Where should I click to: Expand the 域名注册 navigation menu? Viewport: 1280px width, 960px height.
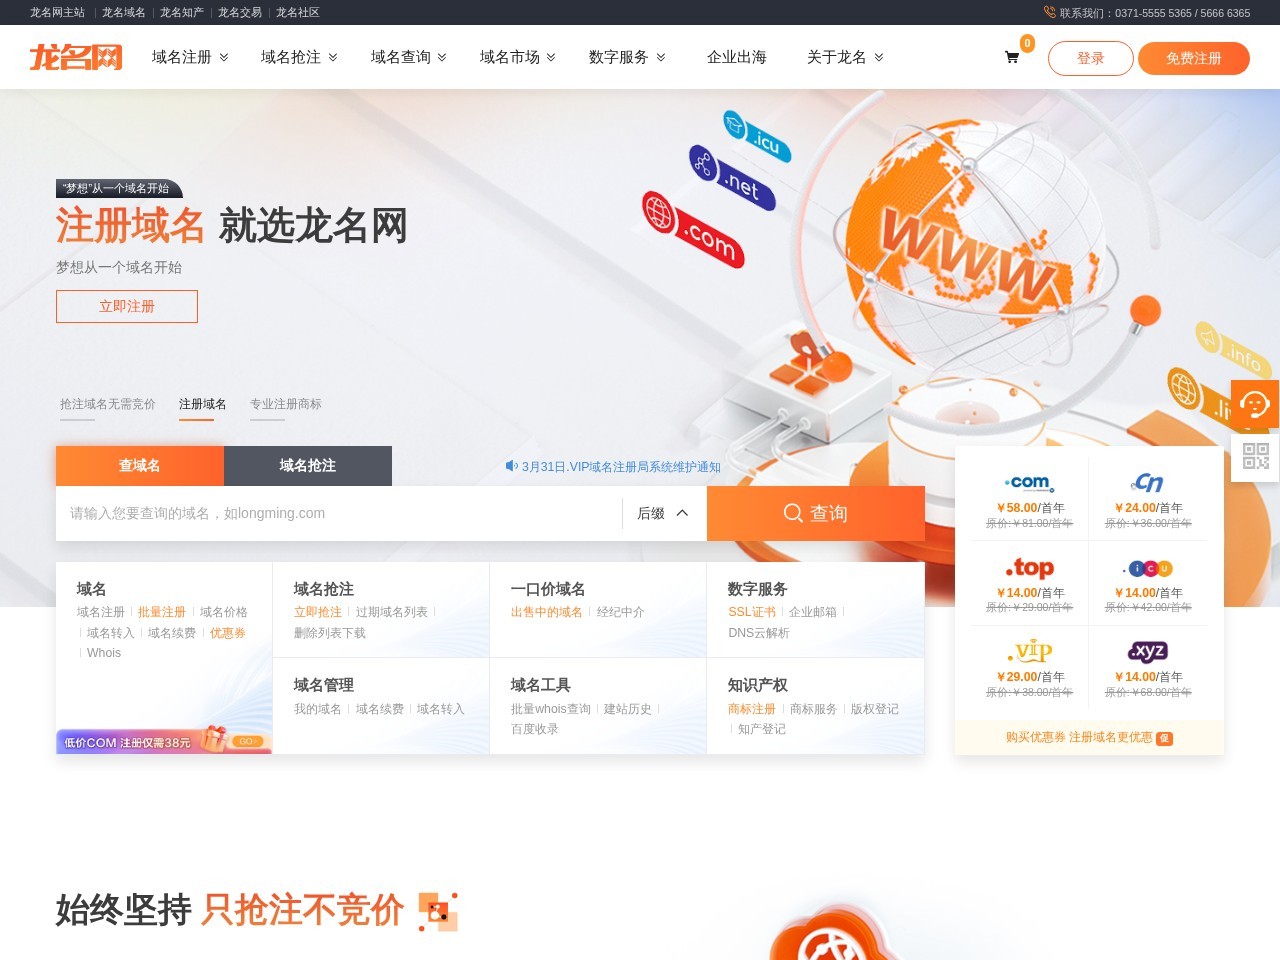(x=190, y=57)
